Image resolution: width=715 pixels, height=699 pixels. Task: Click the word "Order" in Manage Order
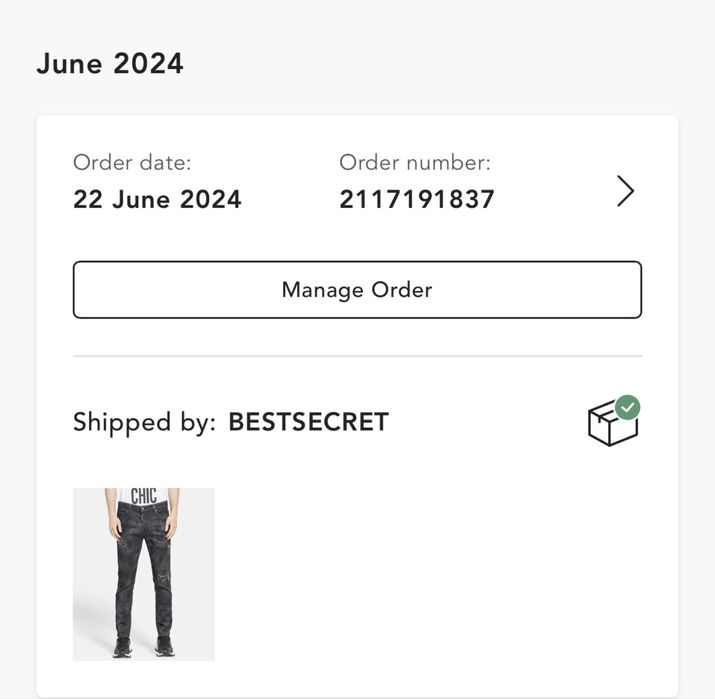(x=402, y=290)
